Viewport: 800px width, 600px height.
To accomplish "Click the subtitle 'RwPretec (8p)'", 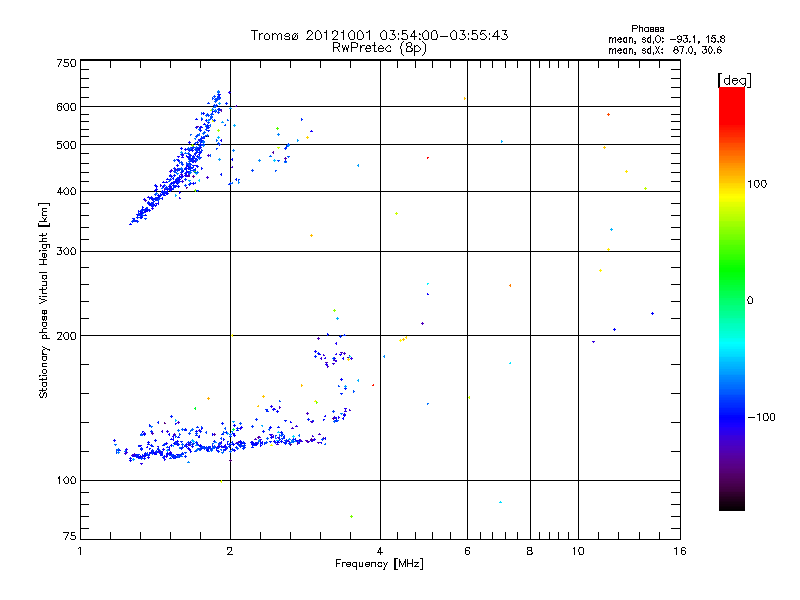I will pyautogui.click(x=379, y=48).
